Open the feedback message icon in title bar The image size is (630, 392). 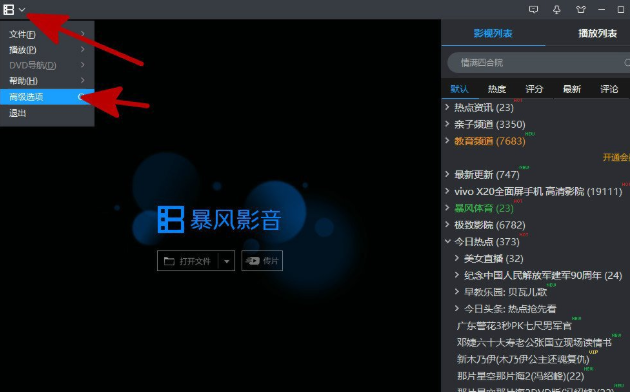pyautogui.click(x=533, y=10)
